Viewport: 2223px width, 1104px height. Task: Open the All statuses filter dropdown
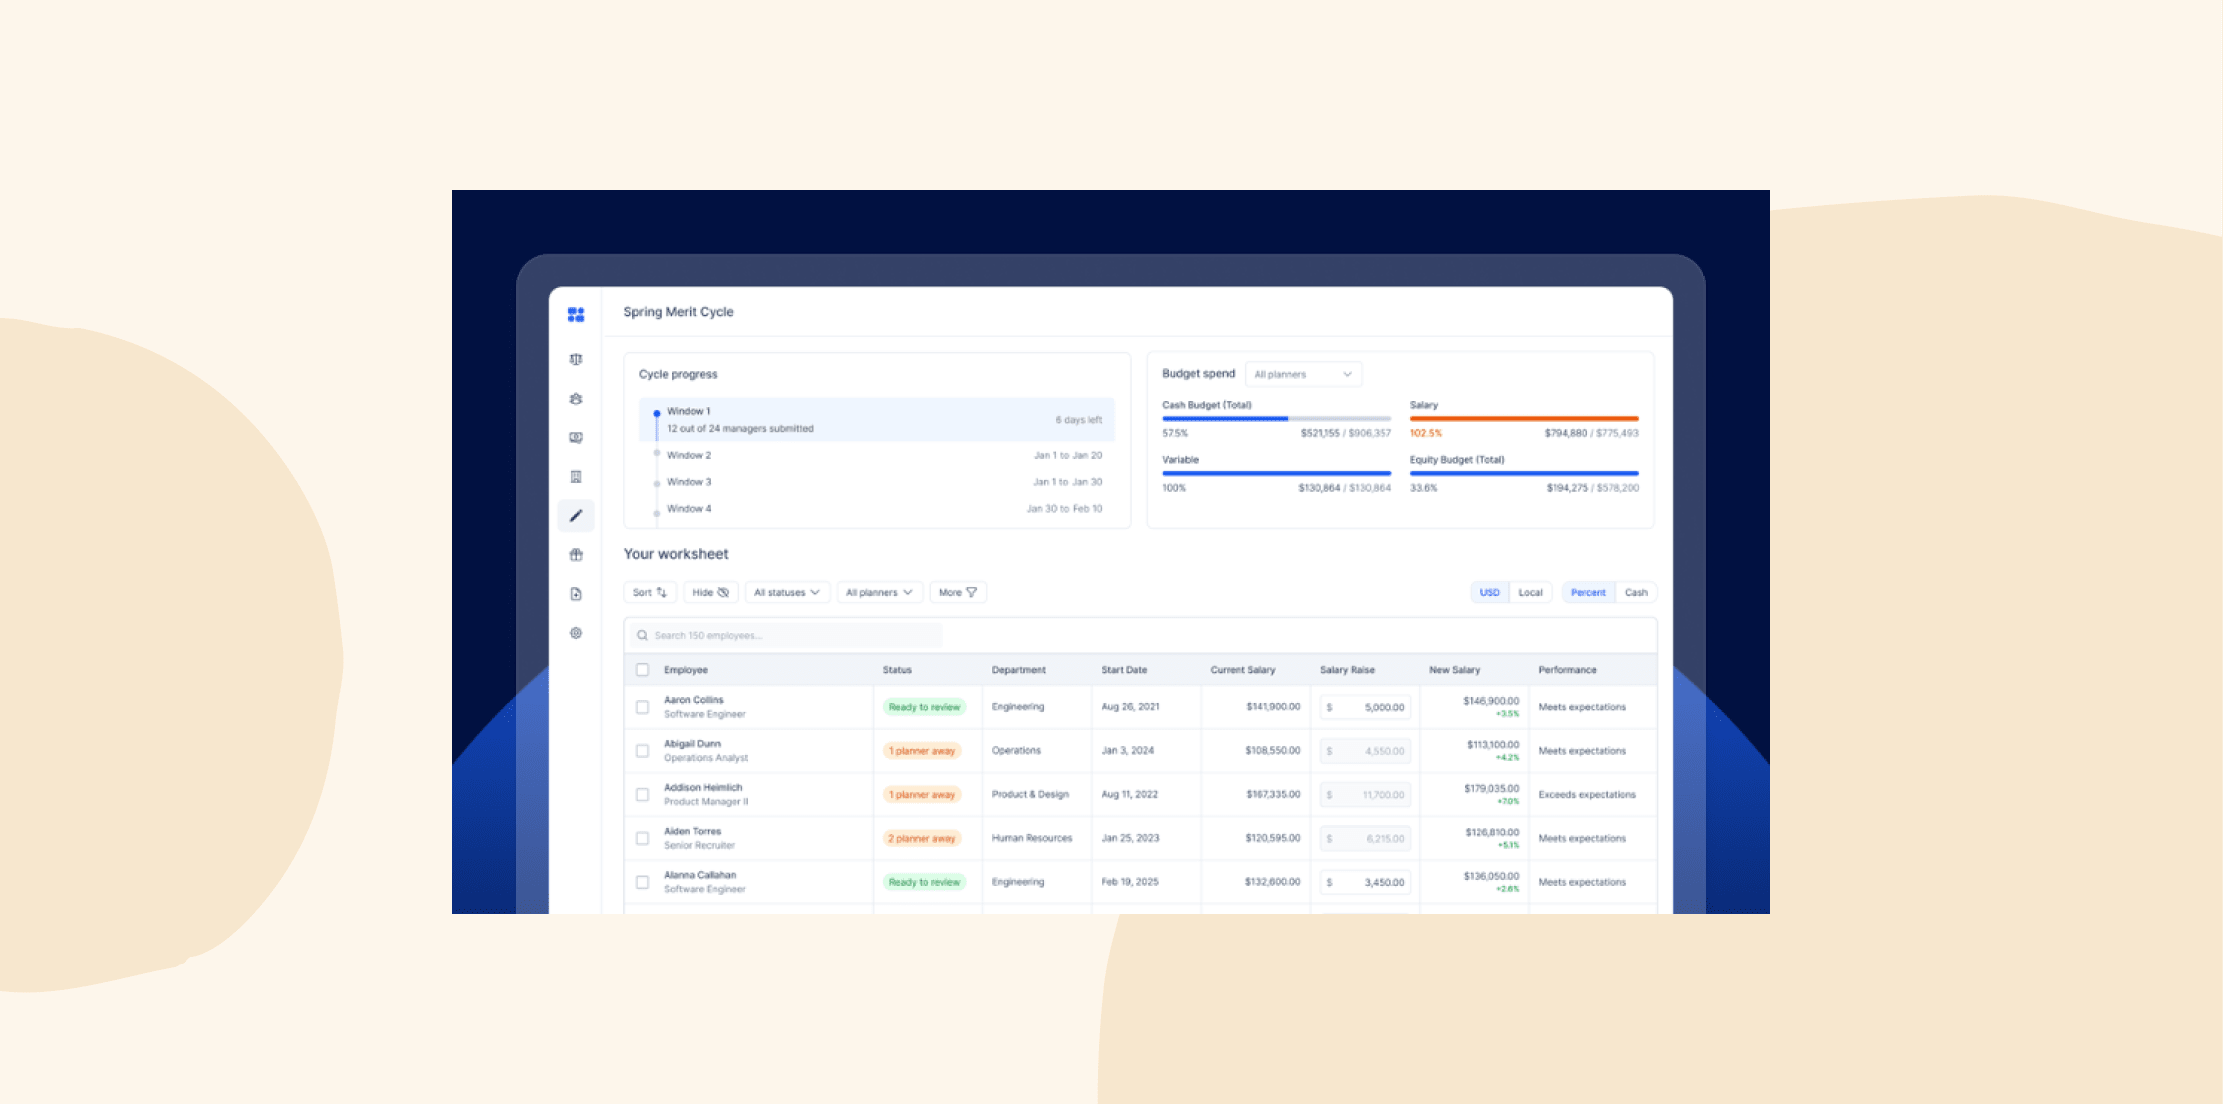[x=787, y=592]
